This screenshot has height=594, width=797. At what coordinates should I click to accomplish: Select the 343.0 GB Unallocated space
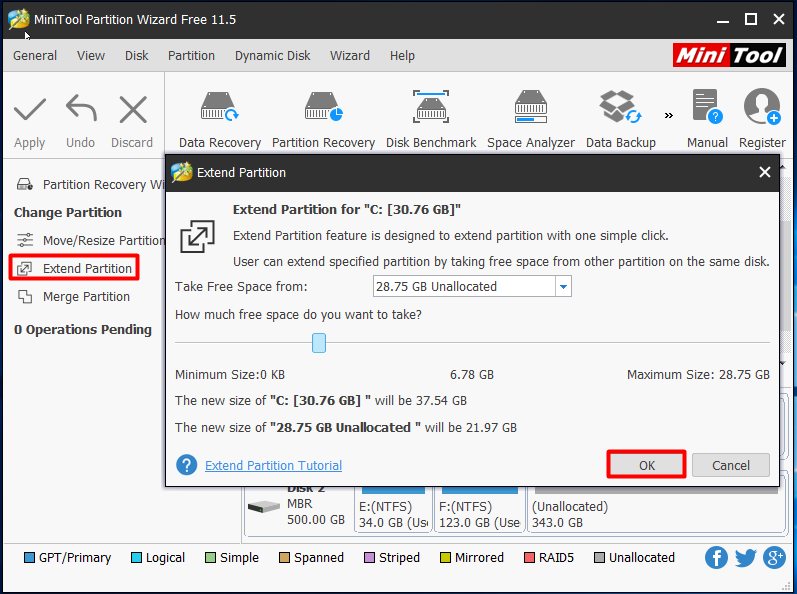(x=657, y=508)
